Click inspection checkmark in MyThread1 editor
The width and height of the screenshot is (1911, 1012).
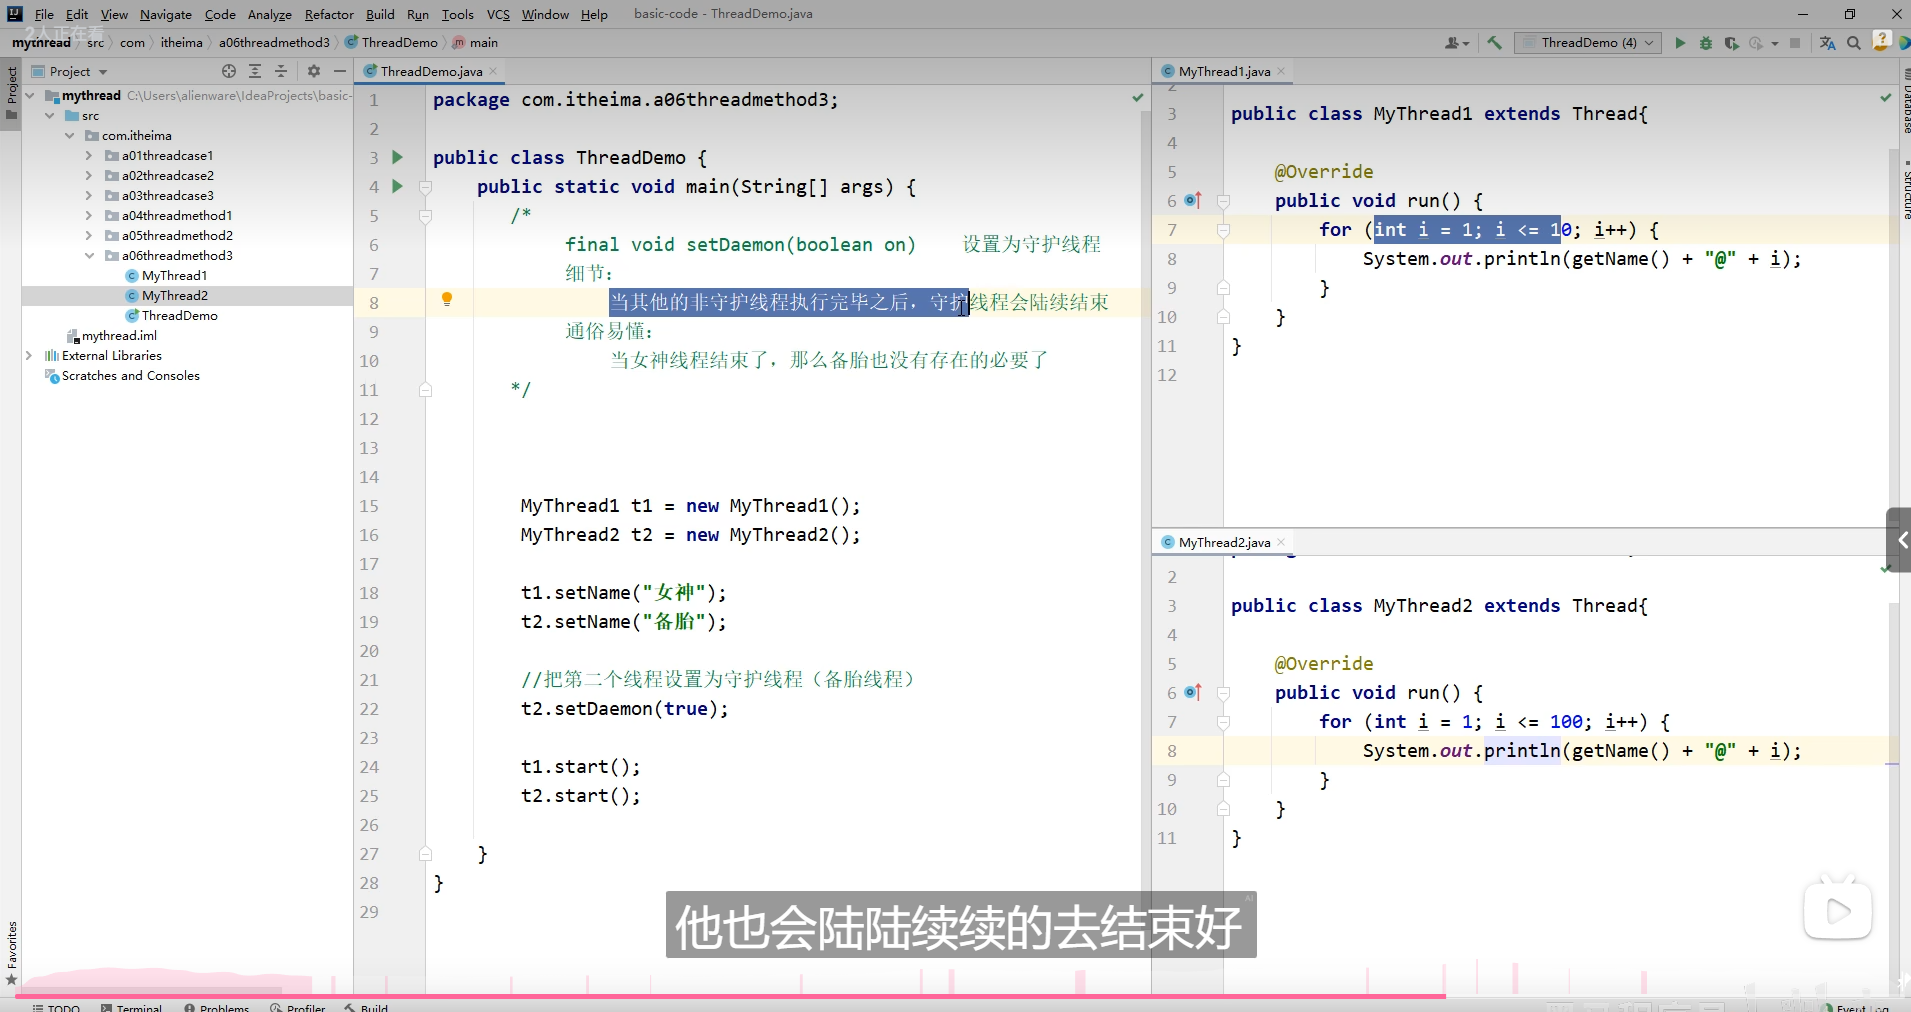click(1885, 98)
